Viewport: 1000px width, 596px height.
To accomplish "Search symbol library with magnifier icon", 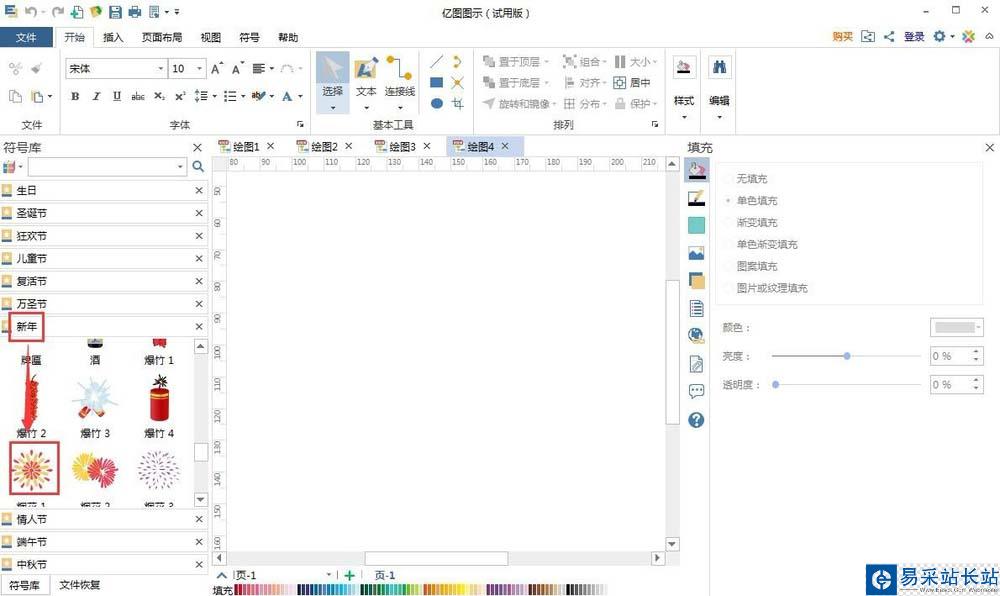I will 198,166.
